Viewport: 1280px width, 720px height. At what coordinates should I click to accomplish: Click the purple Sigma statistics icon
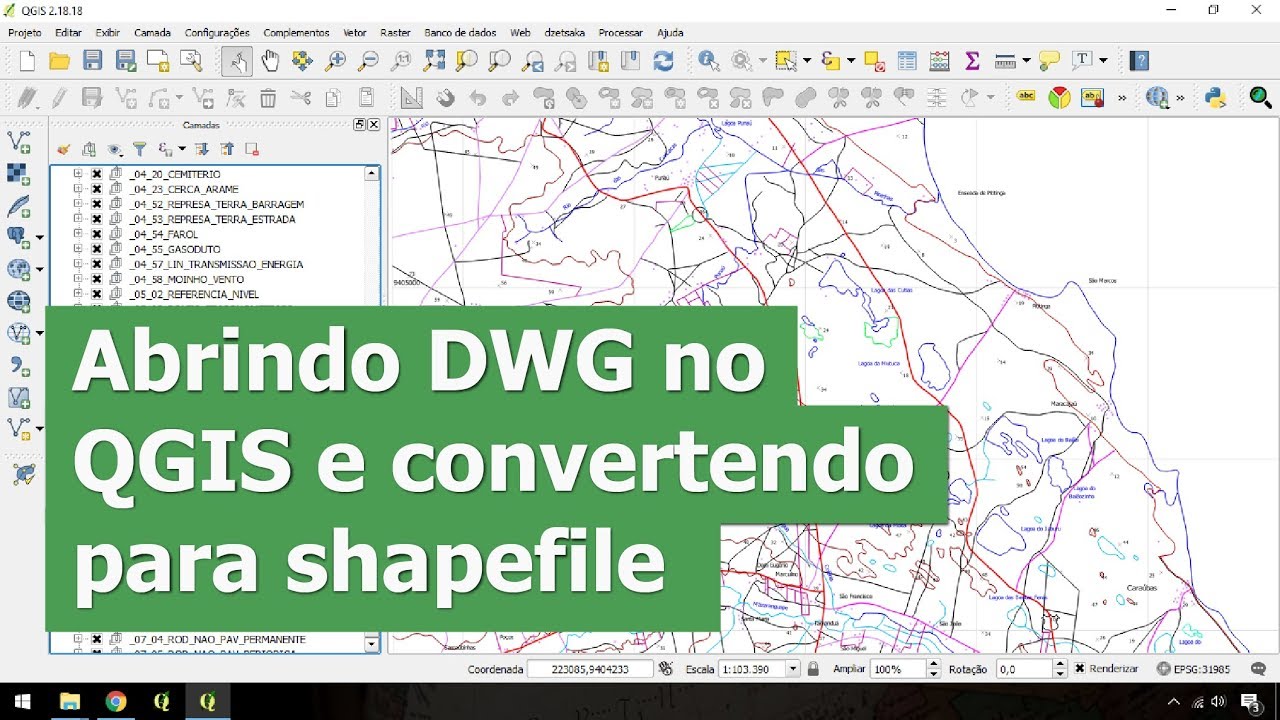tap(972, 61)
